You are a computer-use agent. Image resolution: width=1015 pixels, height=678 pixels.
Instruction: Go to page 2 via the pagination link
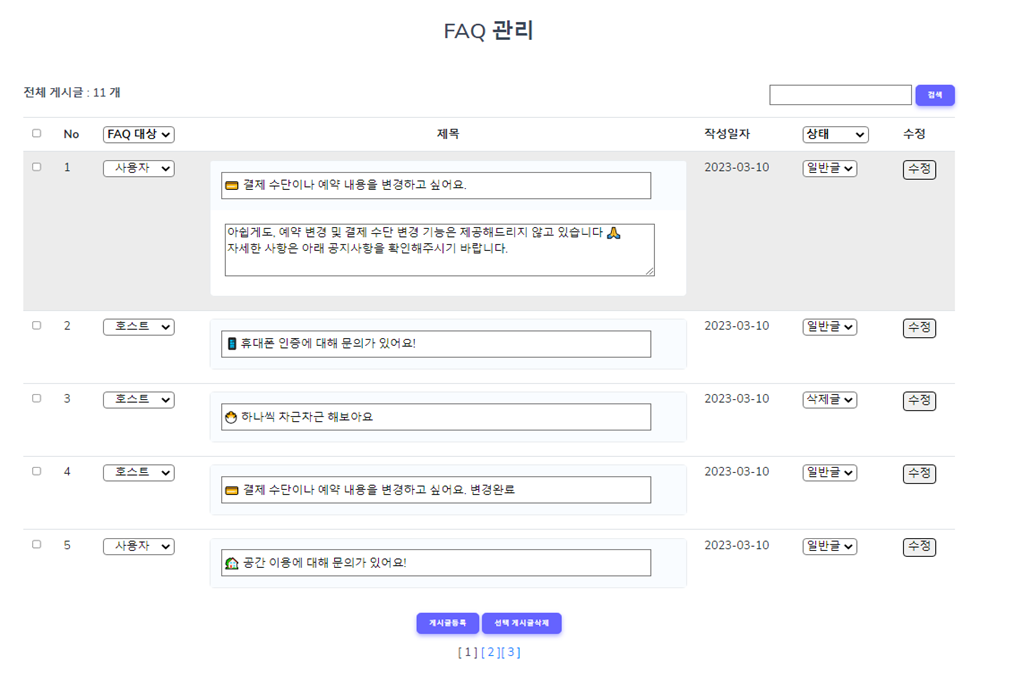pyautogui.click(x=489, y=652)
